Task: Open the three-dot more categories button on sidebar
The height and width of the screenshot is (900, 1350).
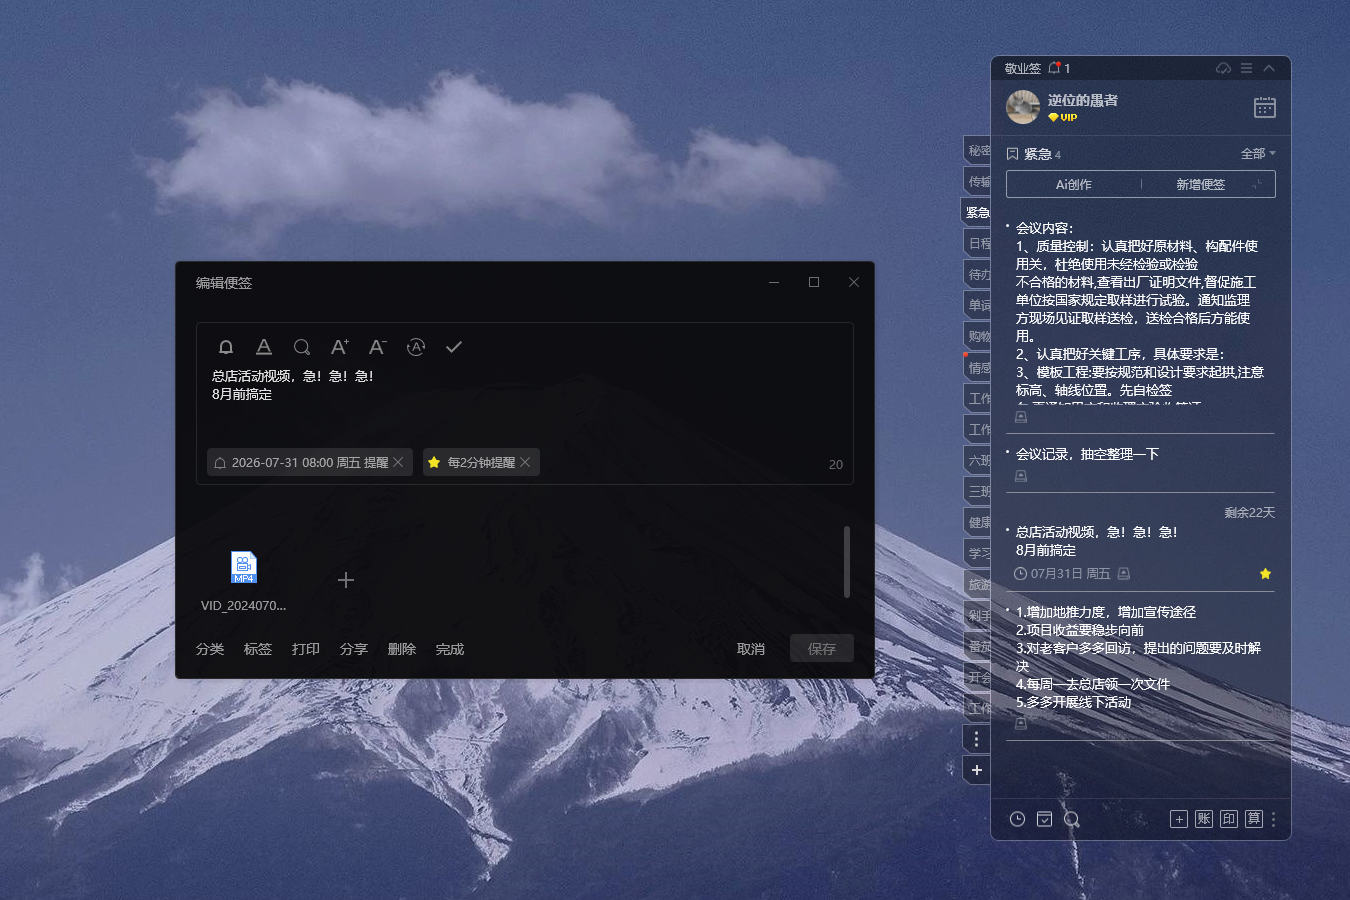Action: pyautogui.click(x=977, y=739)
